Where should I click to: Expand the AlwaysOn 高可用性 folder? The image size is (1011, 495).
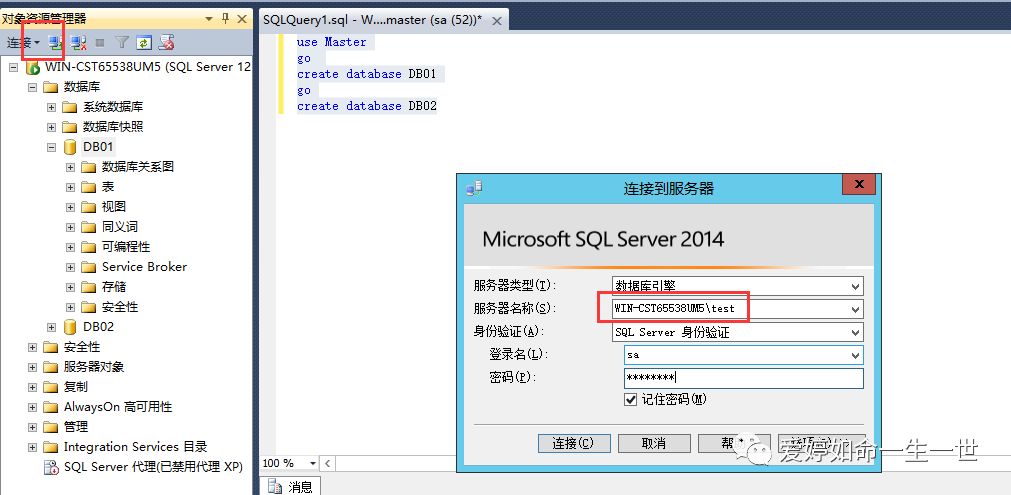[x=32, y=407]
